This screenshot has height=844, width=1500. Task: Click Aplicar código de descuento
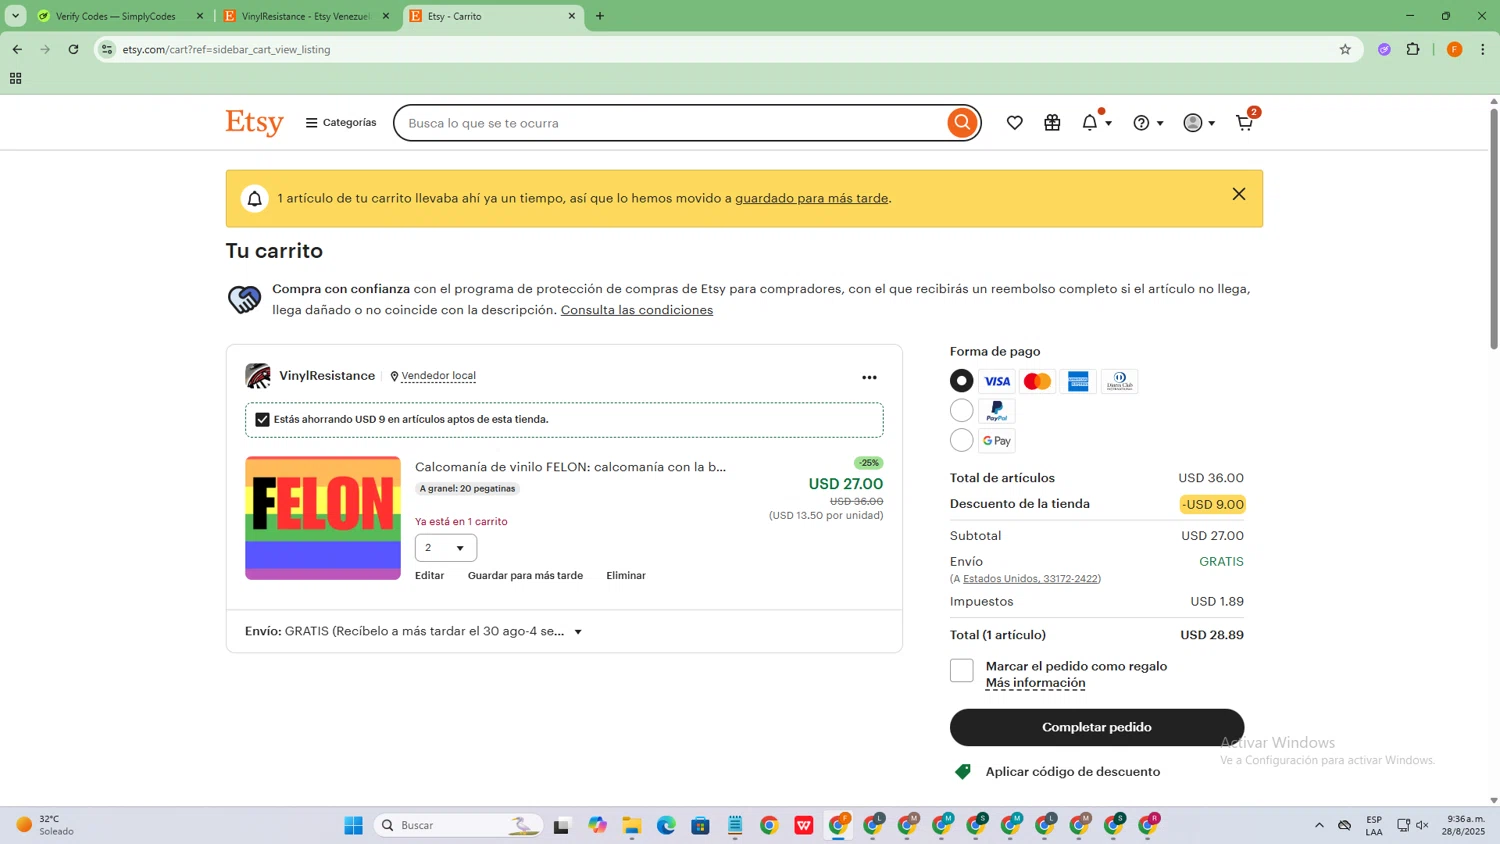[1072, 771]
